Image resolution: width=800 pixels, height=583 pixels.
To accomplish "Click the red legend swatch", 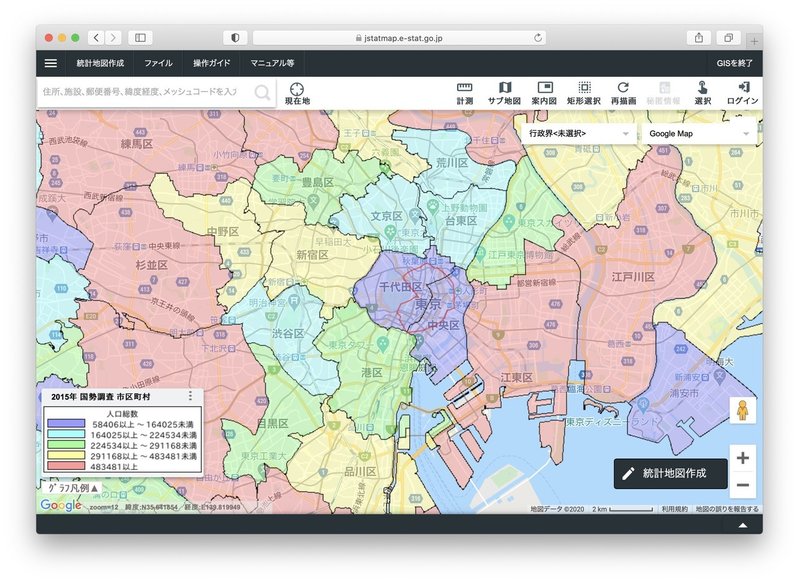I will tap(66, 466).
